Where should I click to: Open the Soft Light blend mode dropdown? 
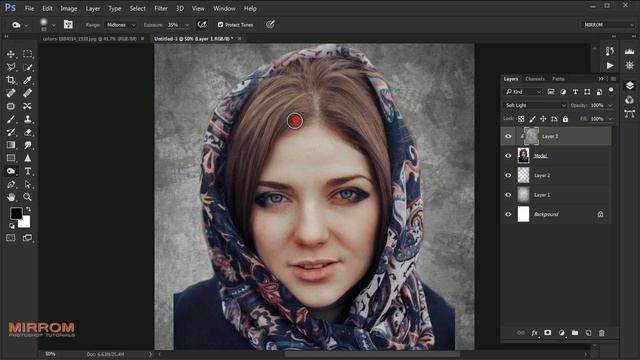point(535,105)
